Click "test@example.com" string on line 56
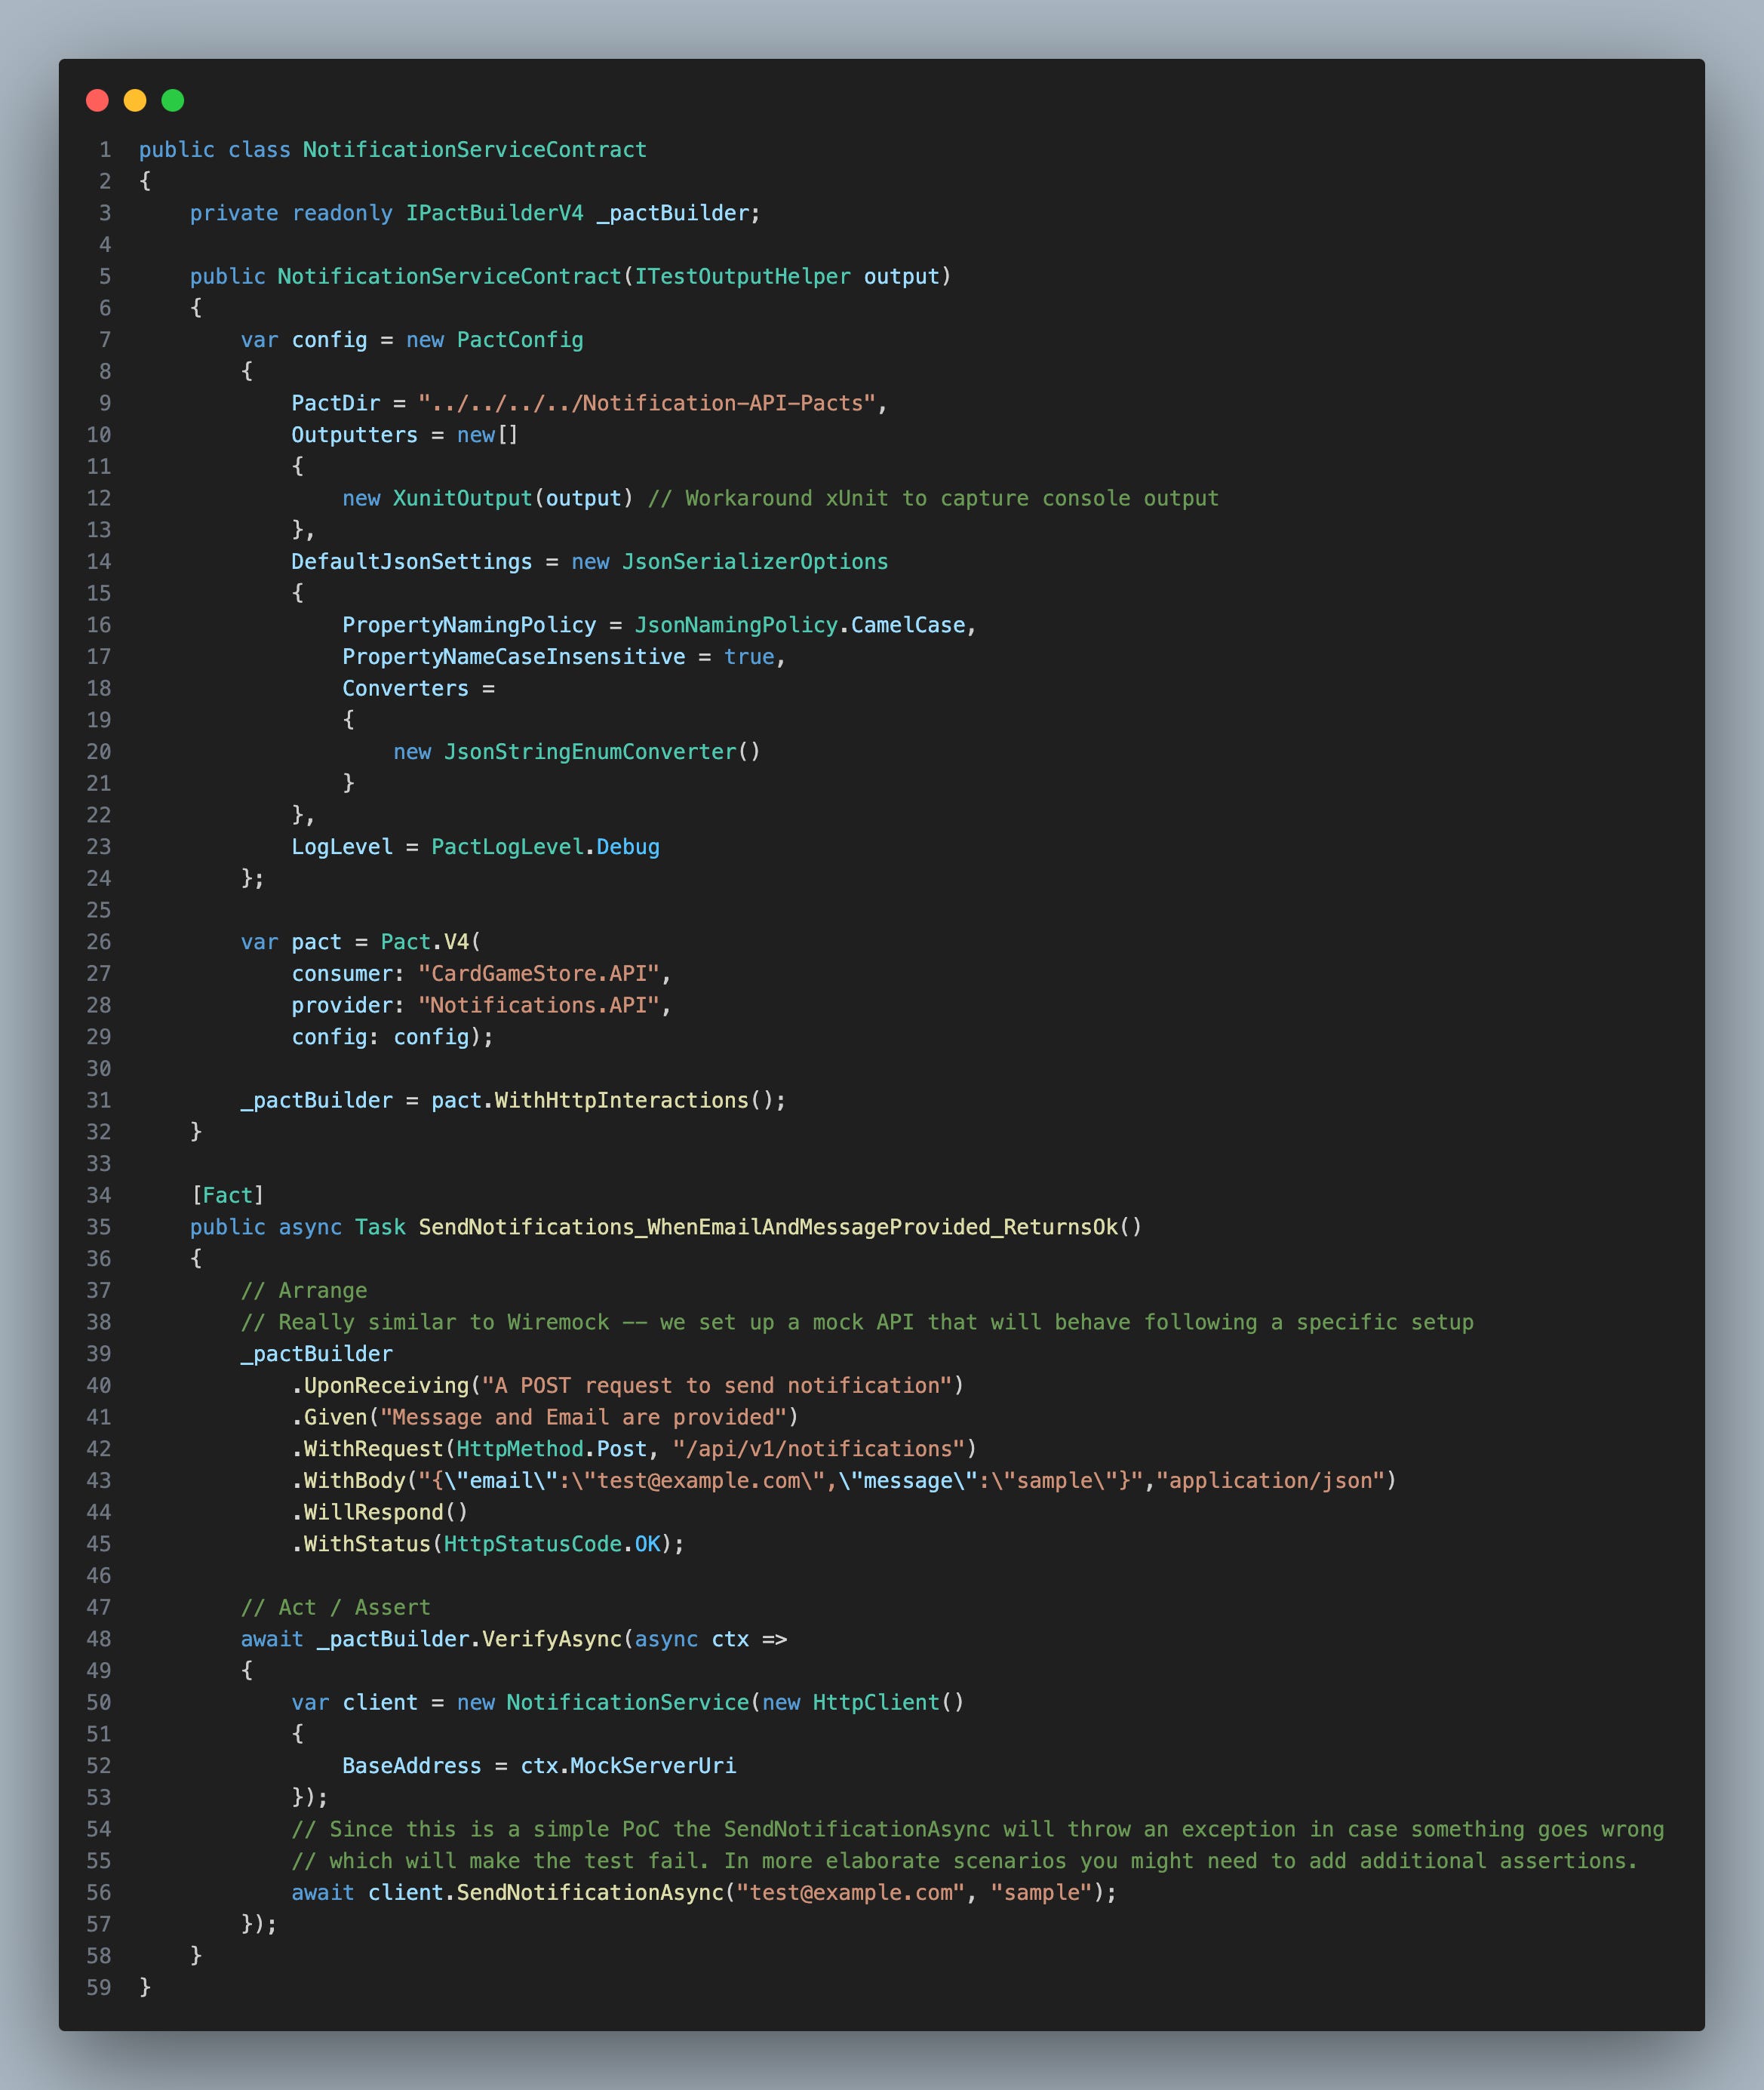 point(851,1893)
